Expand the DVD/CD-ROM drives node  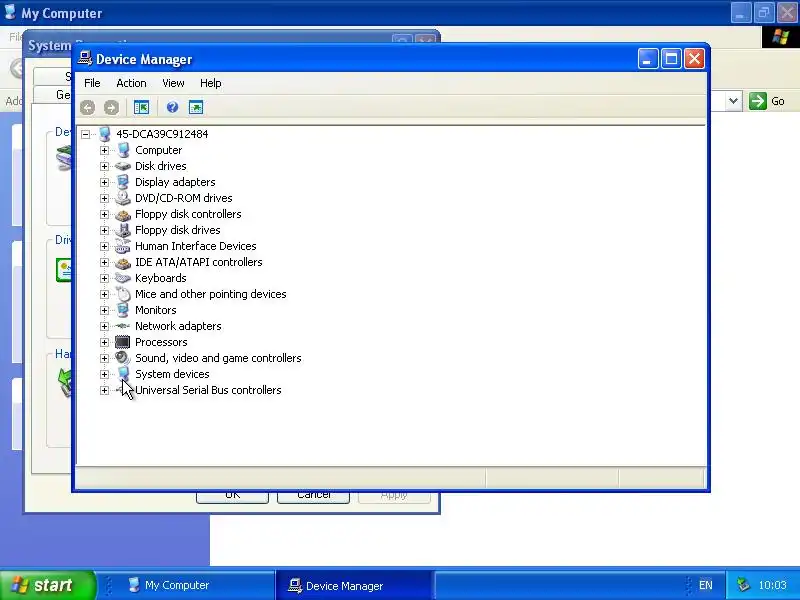(x=105, y=198)
